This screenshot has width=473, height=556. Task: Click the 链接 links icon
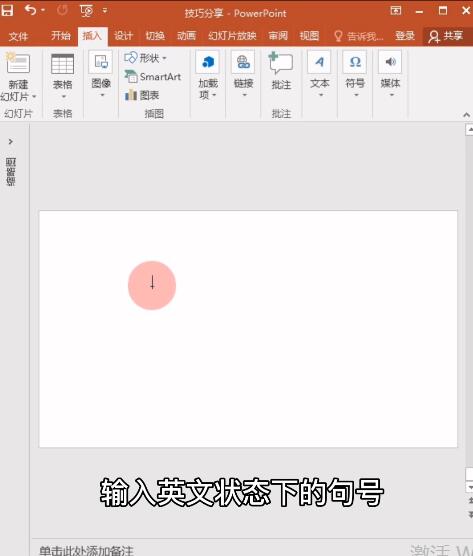coord(243,62)
